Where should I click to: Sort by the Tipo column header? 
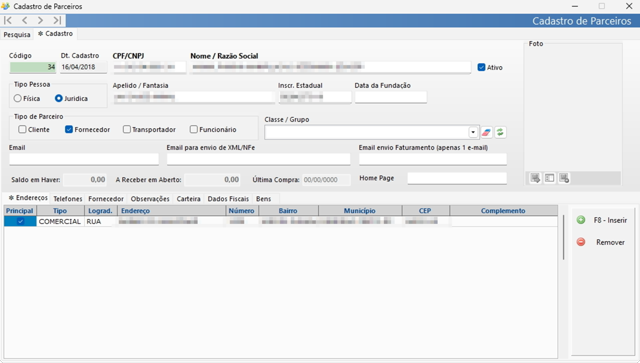pos(60,211)
